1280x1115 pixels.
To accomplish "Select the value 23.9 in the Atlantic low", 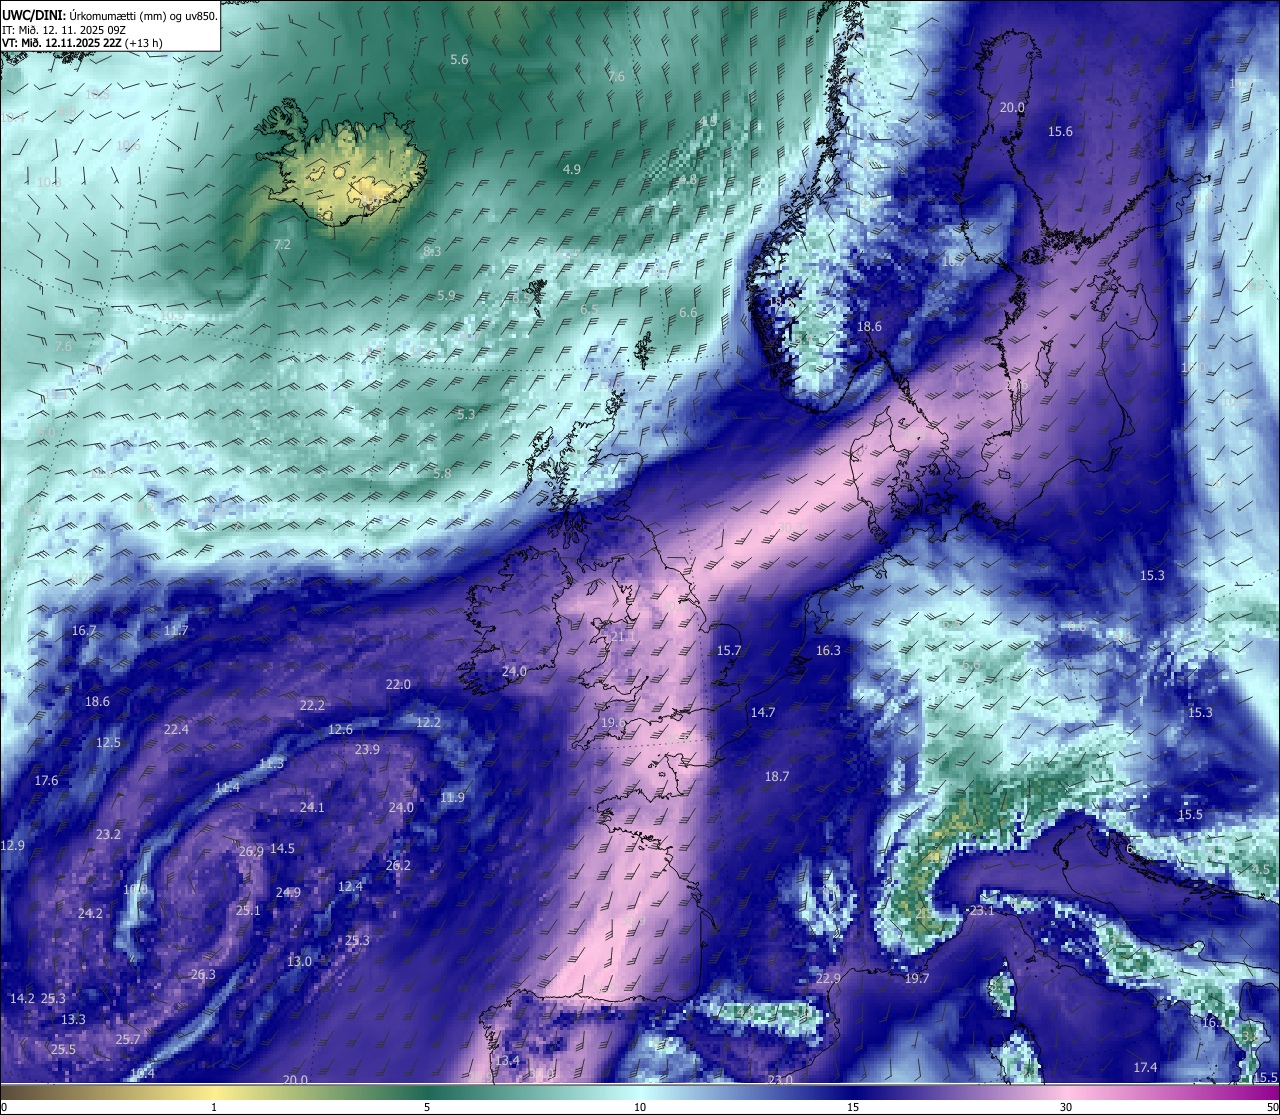I will click(x=367, y=750).
